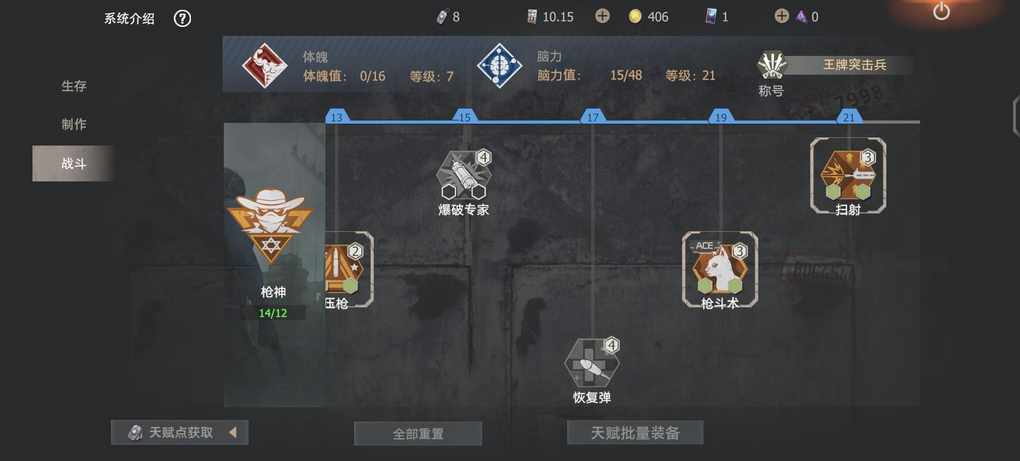Select the 战斗 tab
The width and height of the screenshot is (1020, 461).
74,163
